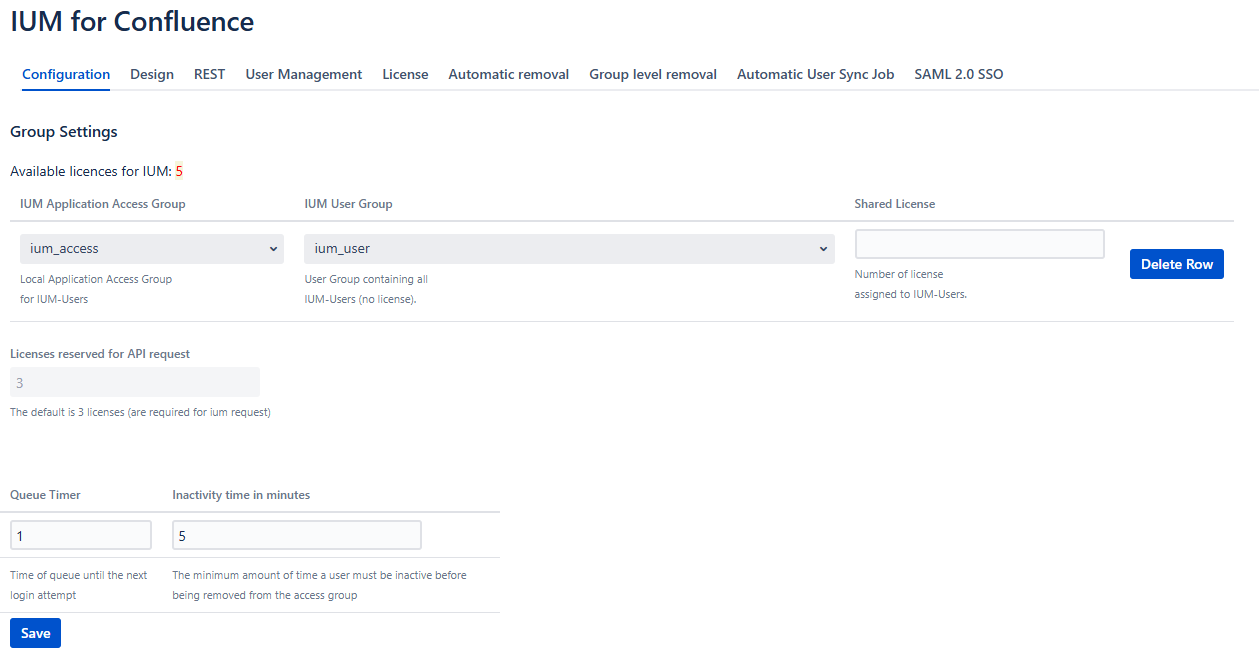The height and width of the screenshot is (661, 1259).
Task: Click the Group Settings heading
Action: 64,132
